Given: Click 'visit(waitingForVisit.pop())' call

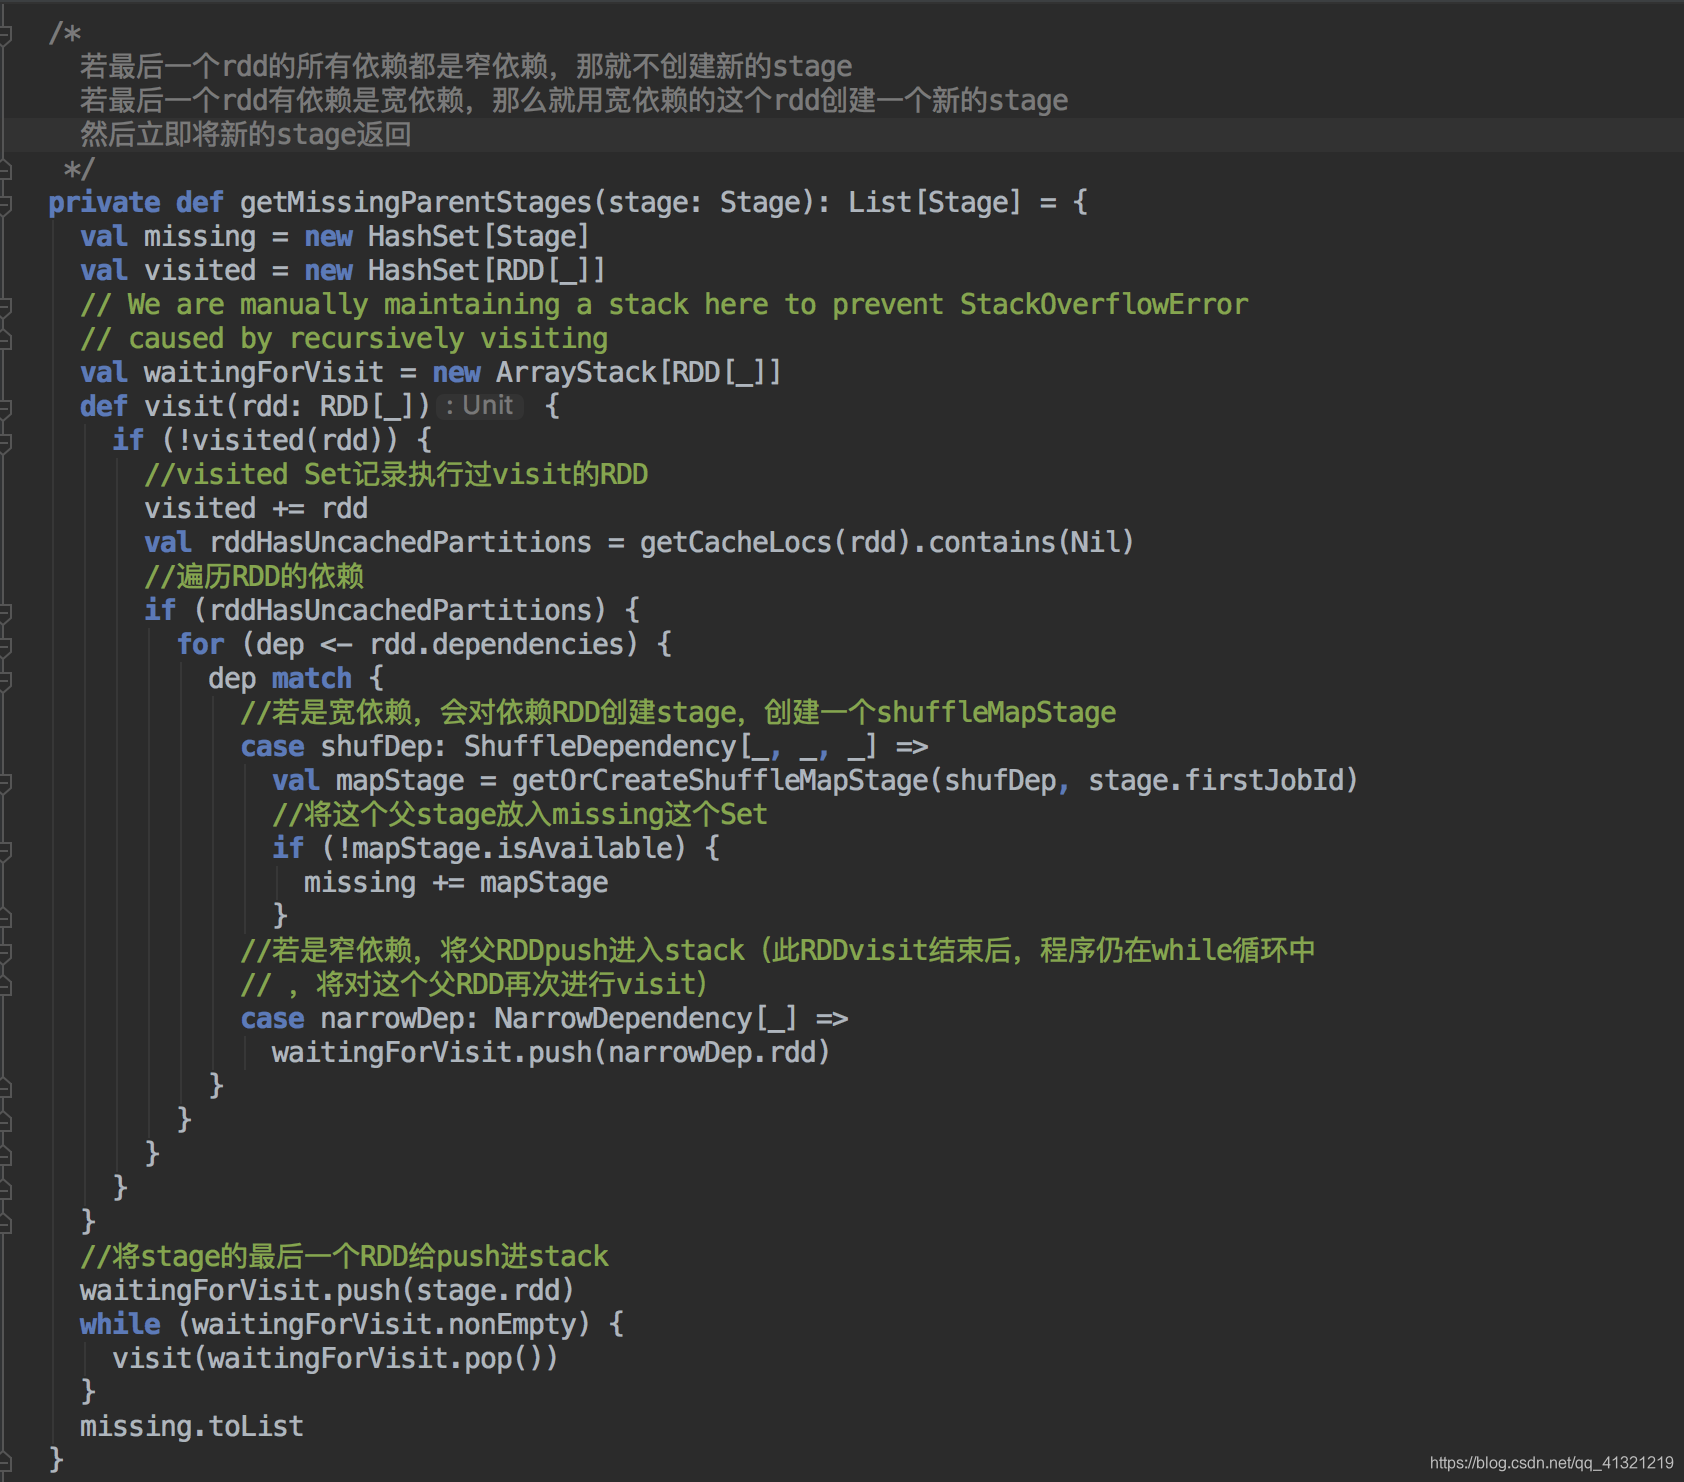Looking at the screenshot, I should pos(335,1359).
